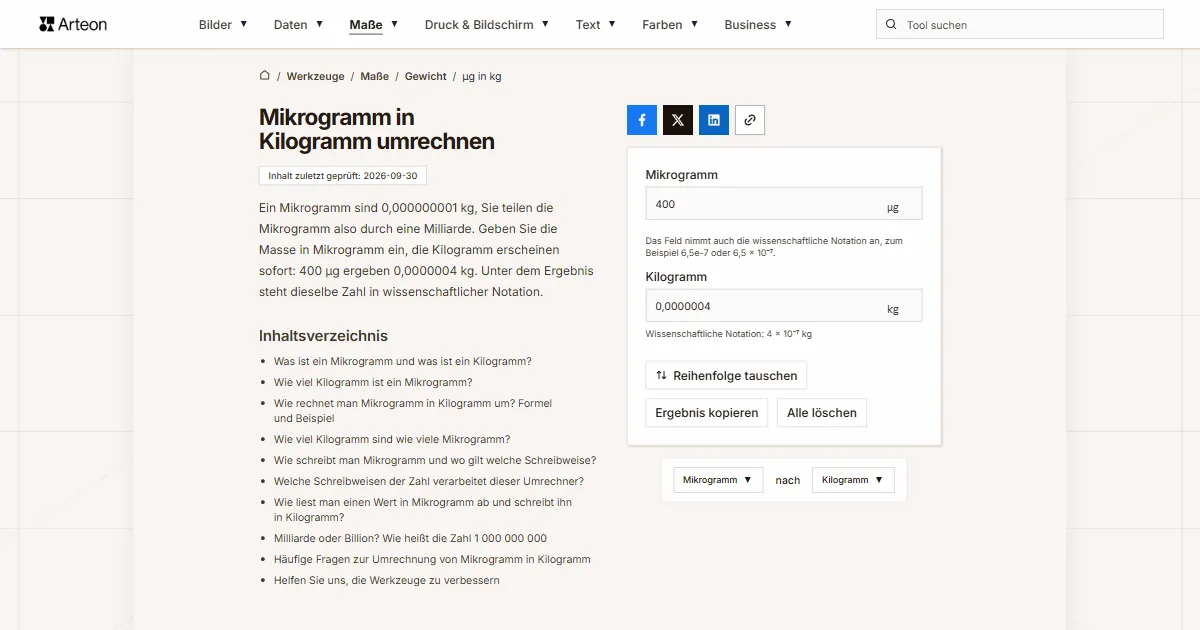Jump to 'Was ist ein Mikrogramm' section
1200x630 pixels.
(403, 361)
